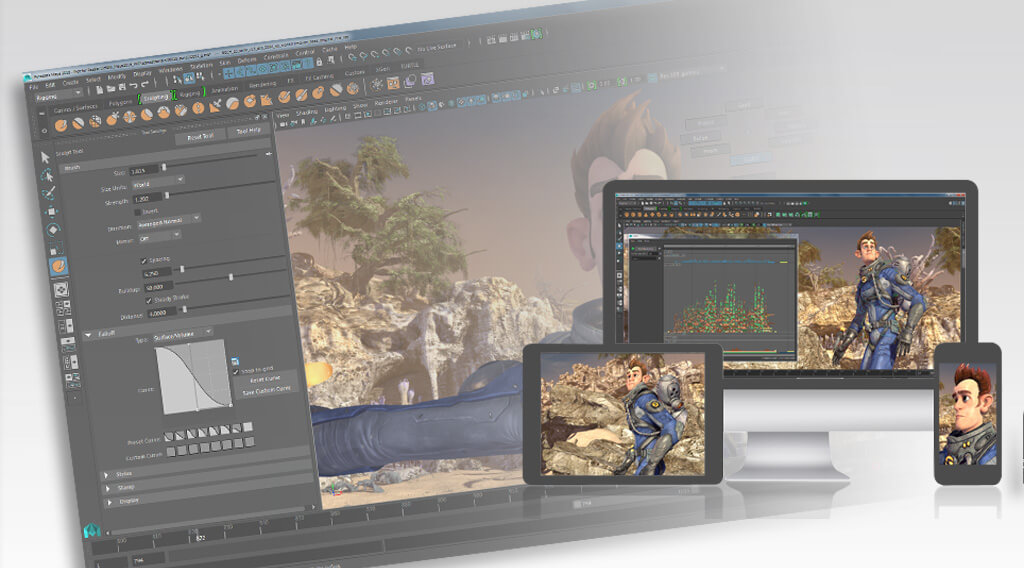Click the Size value field

(x=143, y=170)
